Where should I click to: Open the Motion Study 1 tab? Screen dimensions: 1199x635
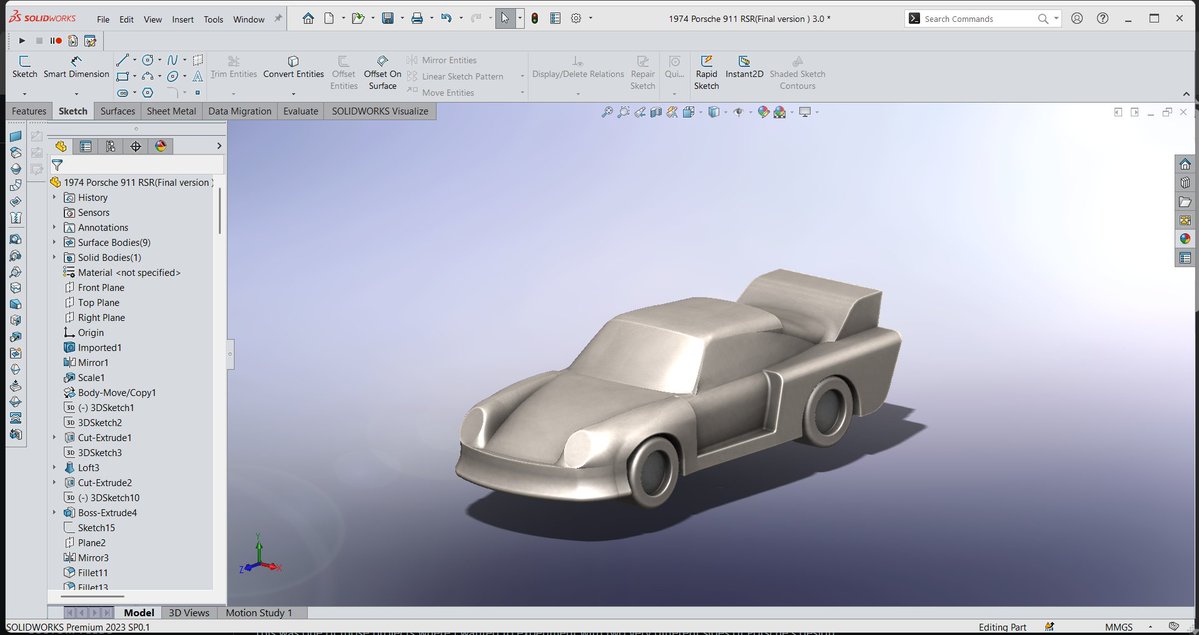coord(258,613)
